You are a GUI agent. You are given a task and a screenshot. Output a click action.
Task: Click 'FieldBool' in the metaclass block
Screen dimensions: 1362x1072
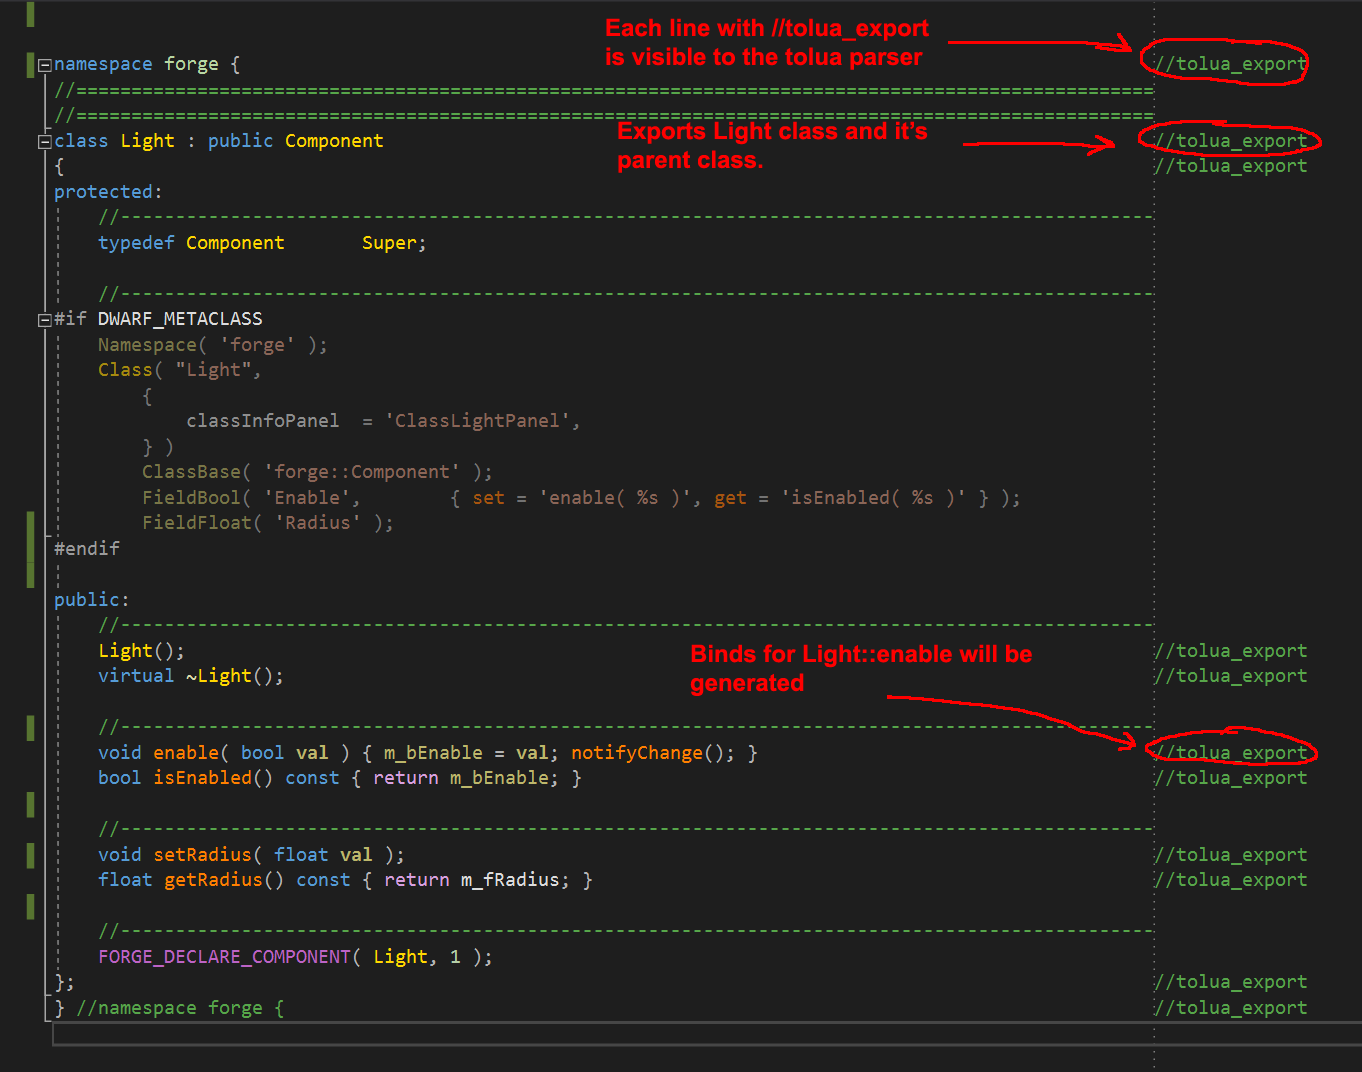coord(191,498)
